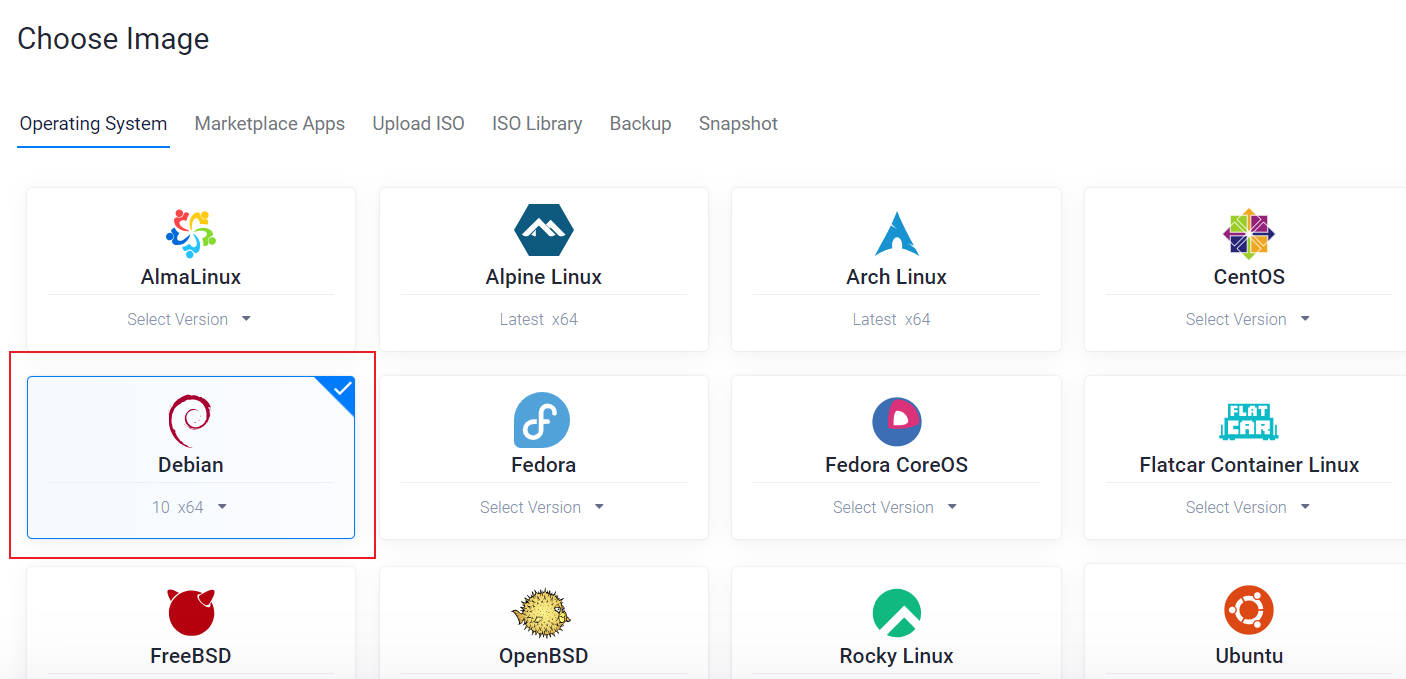Select the AlmaLinux logo icon
1406x679 pixels.
pyautogui.click(x=190, y=233)
